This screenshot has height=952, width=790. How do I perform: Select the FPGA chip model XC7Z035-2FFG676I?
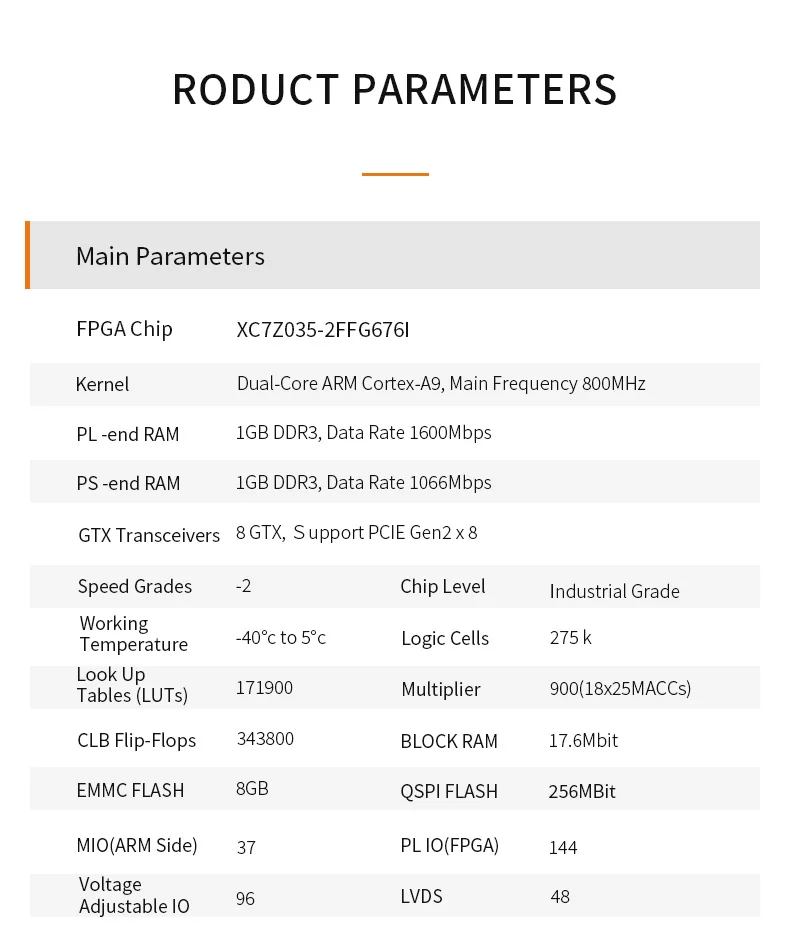pos(323,330)
